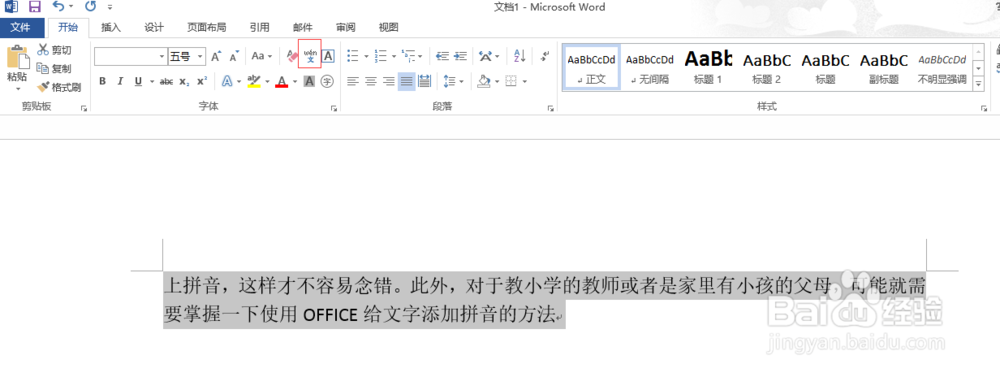Toggle subscript x₂ formatting

coord(184,81)
